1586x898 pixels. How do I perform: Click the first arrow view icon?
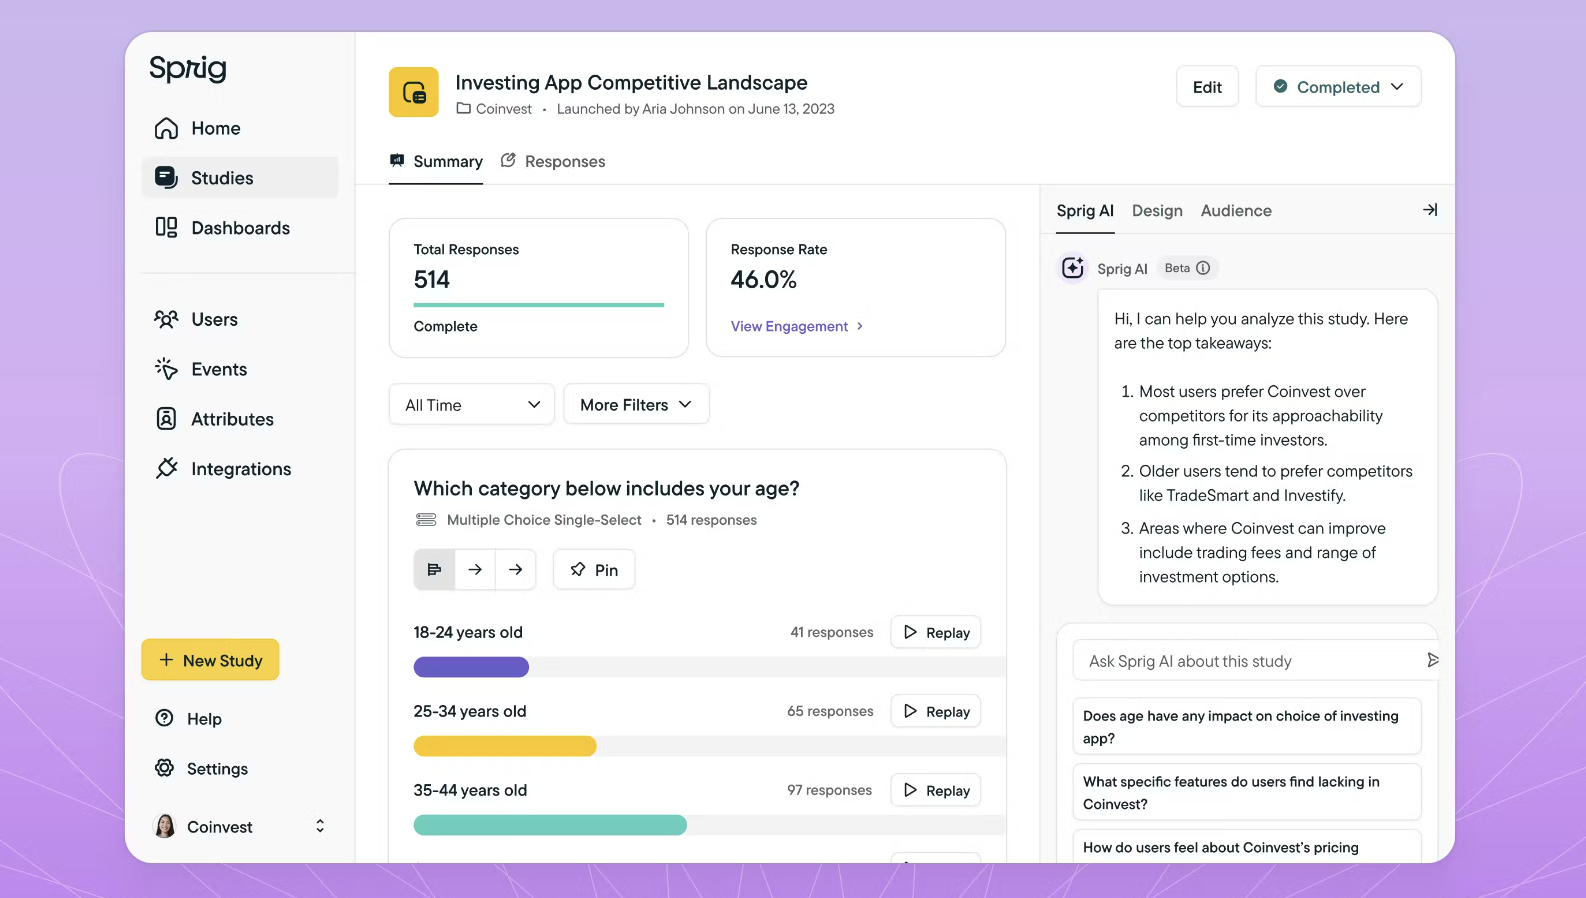point(475,569)
